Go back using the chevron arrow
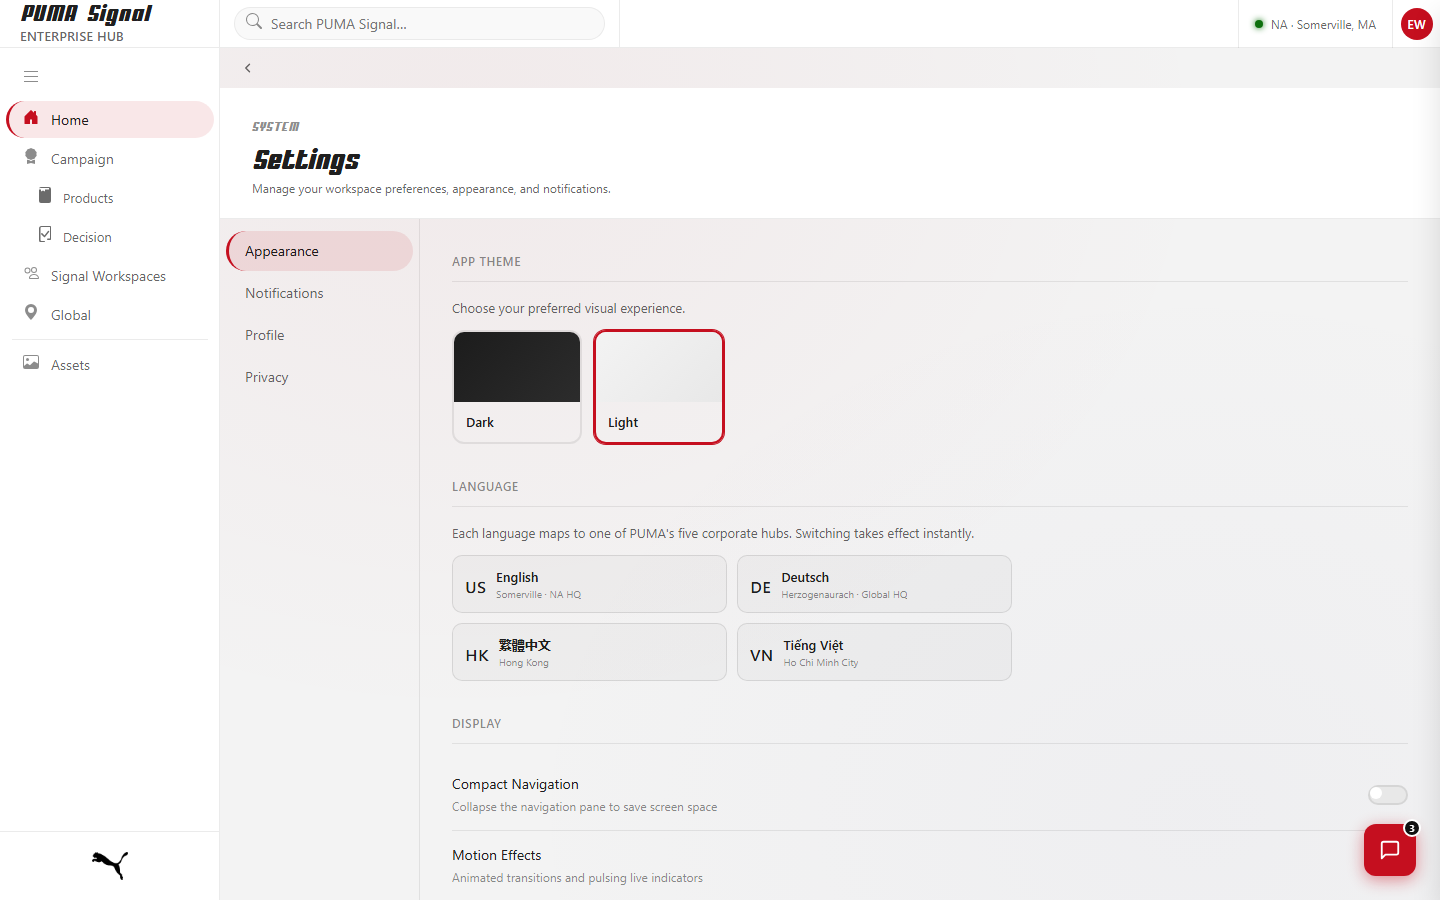 tap(248, 68)
